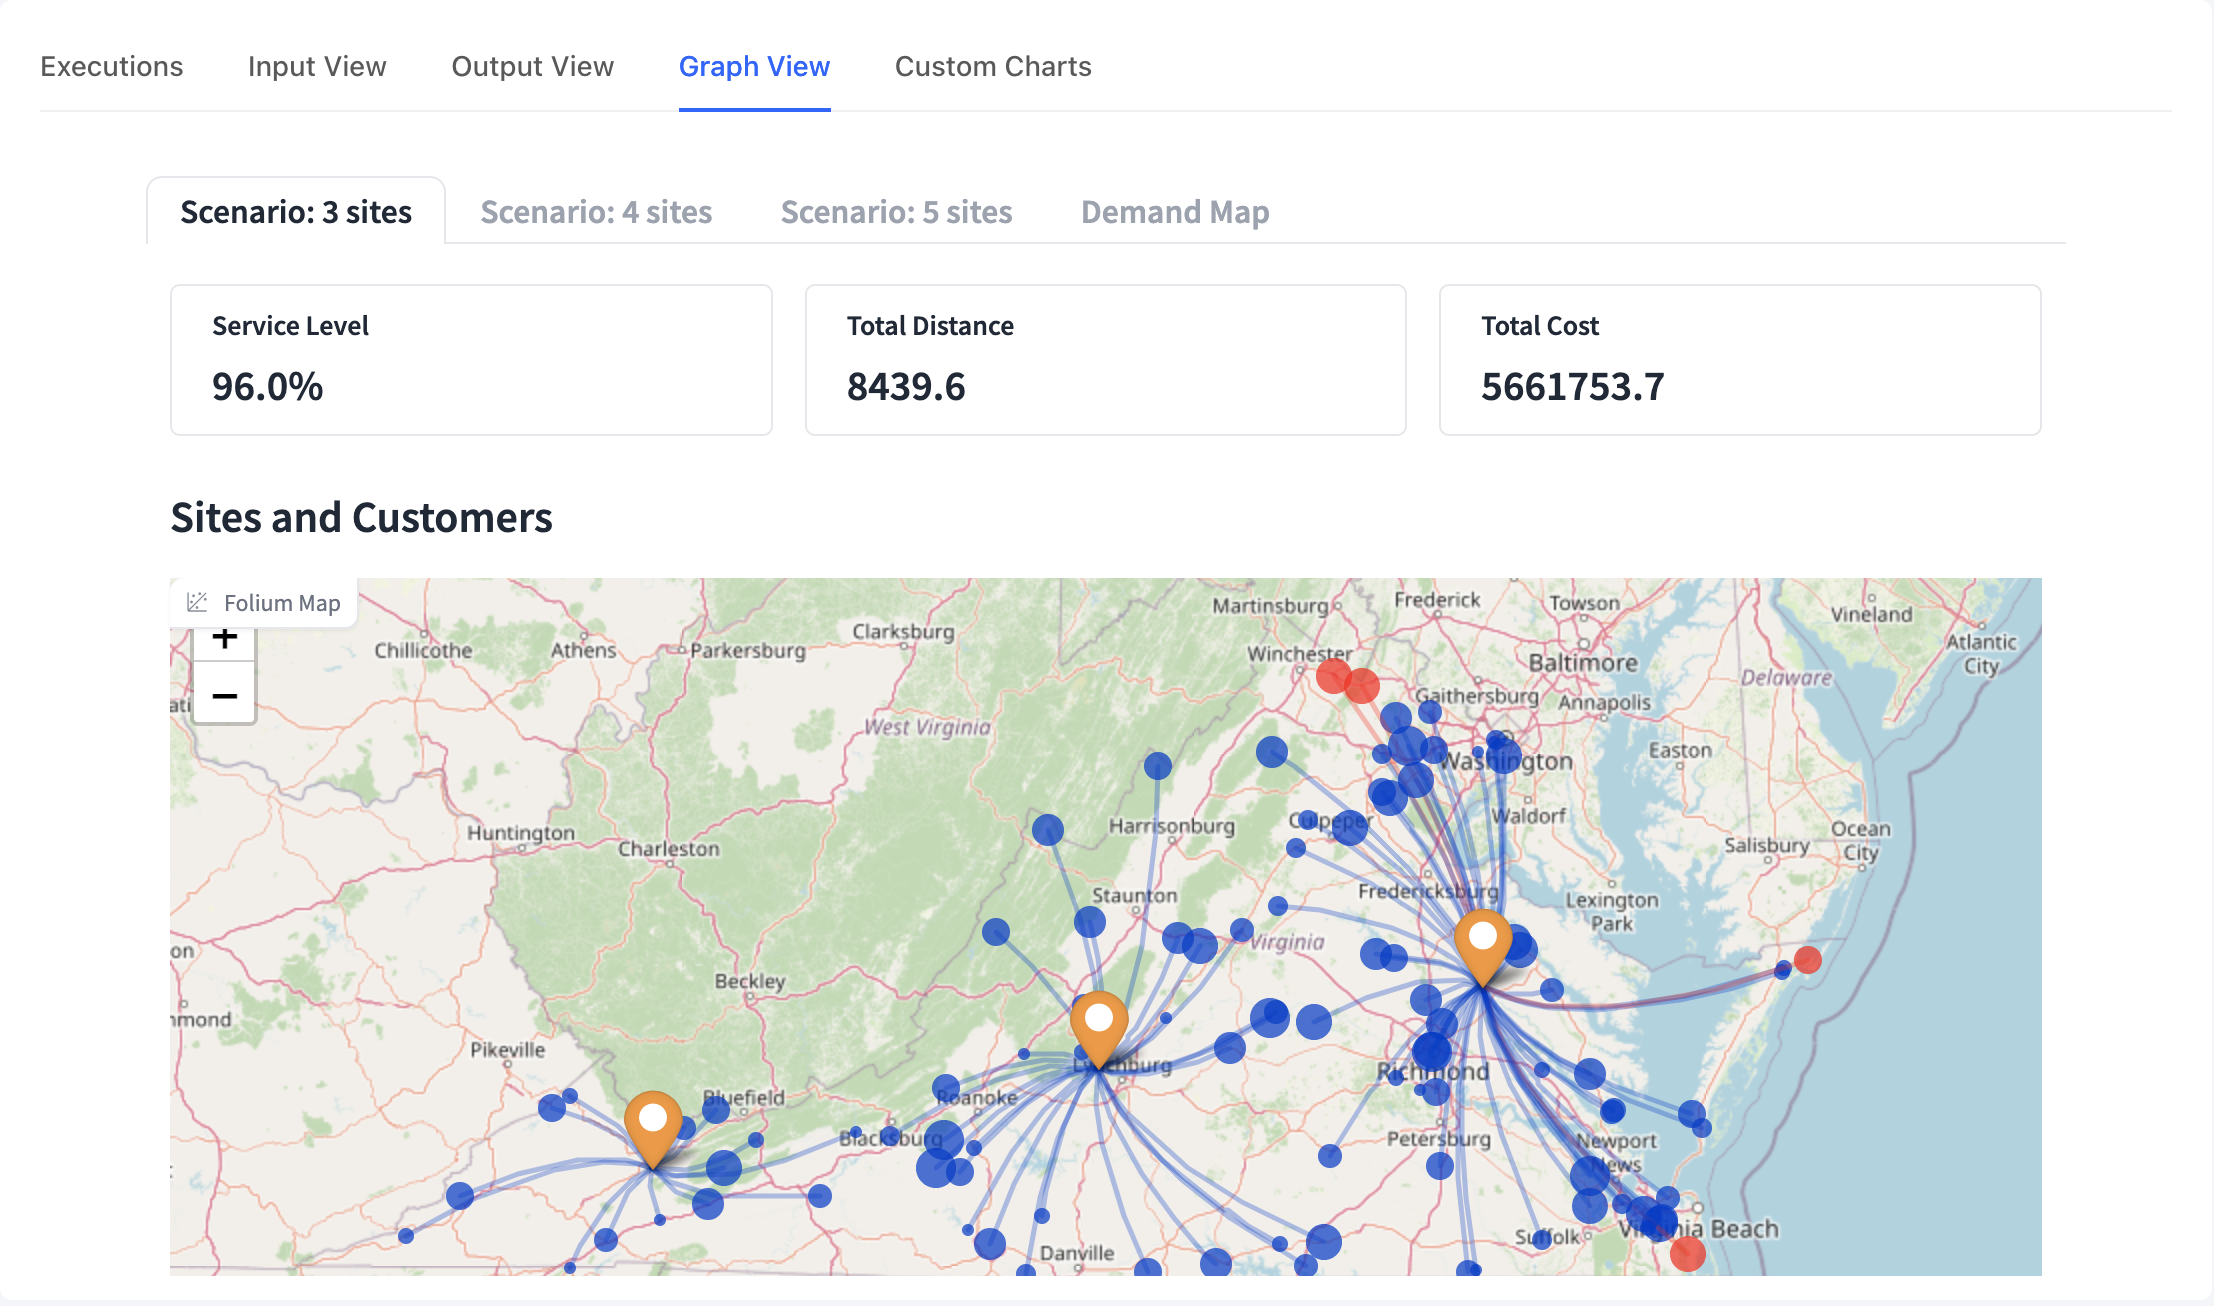Click the Folium Map label

[x=282, y=603]
